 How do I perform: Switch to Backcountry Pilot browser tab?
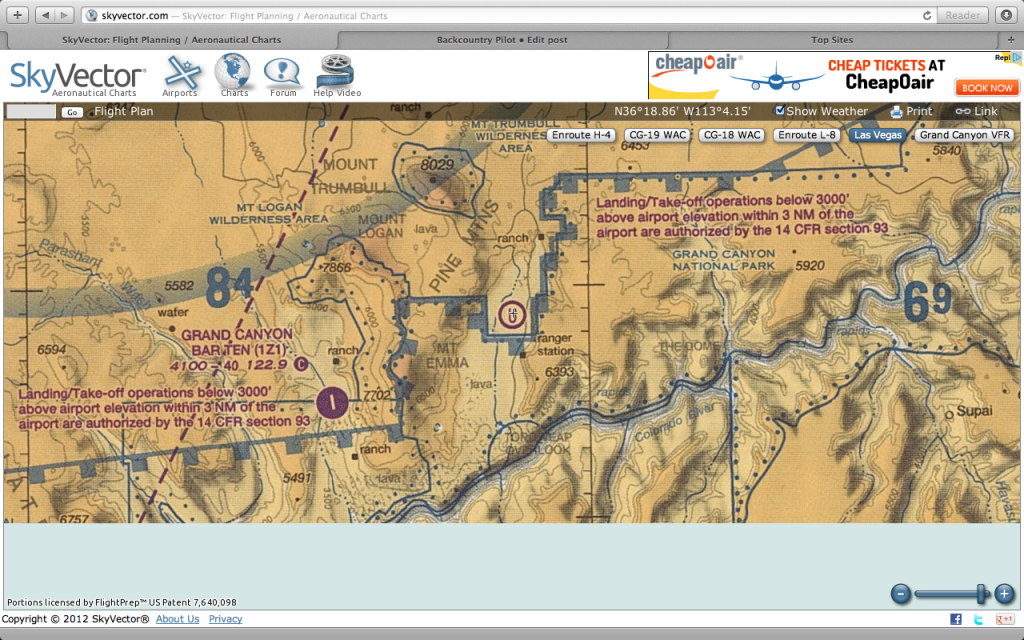502,40
